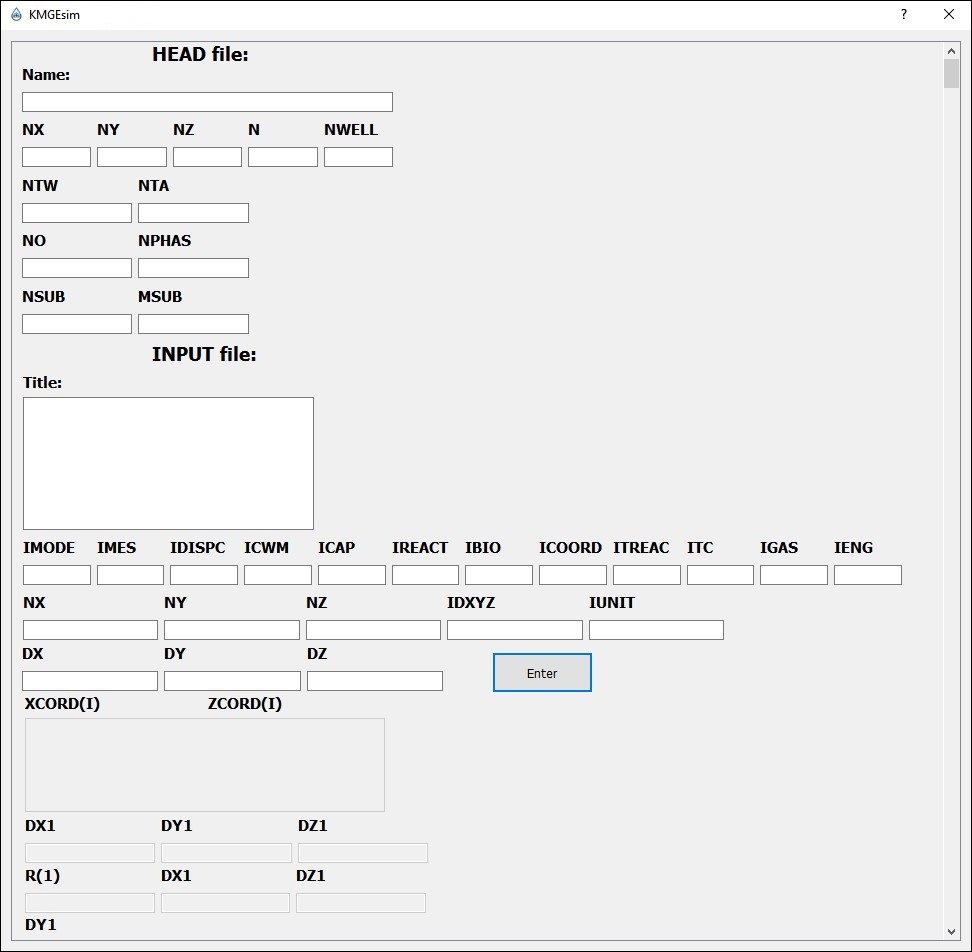Select the NWELL input box
This screenshot has height=952, width=972.
[x=358, y=157]
